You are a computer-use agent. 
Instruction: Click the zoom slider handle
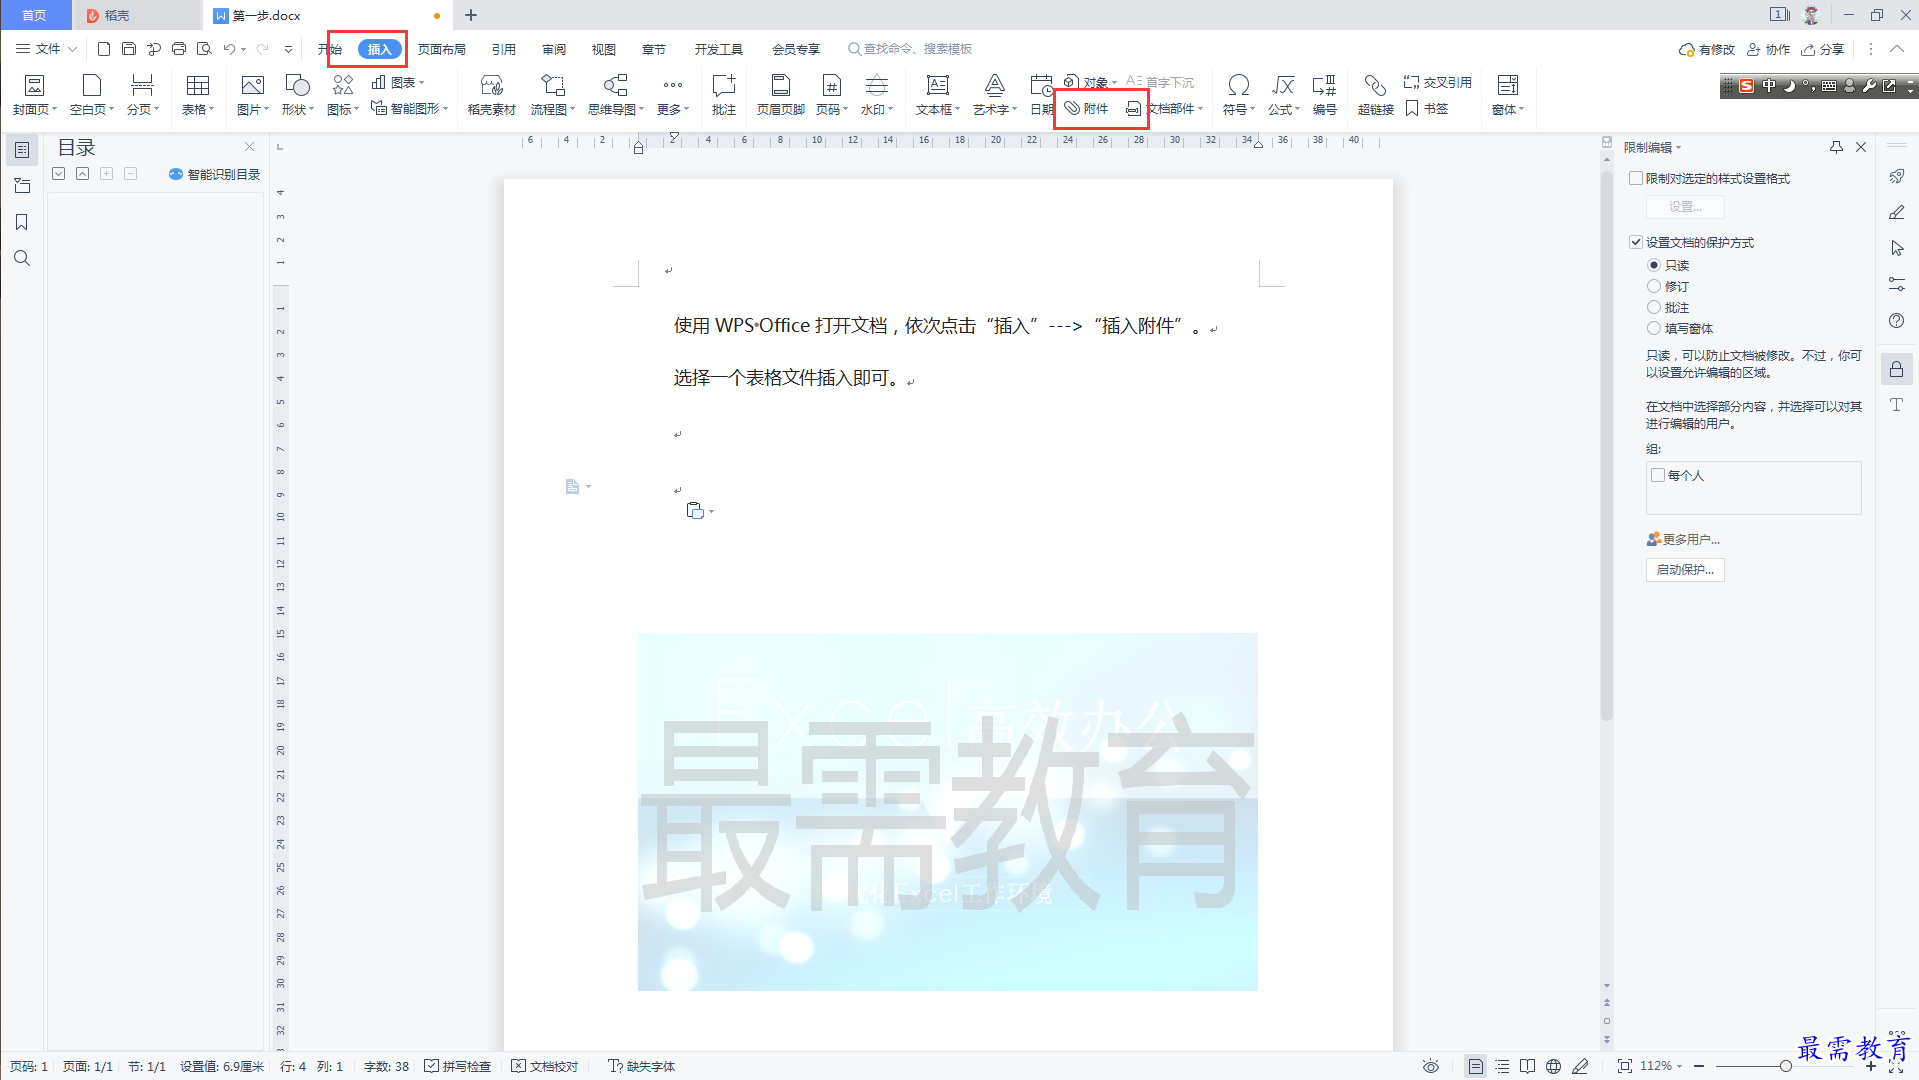tap(1785, 1066)
